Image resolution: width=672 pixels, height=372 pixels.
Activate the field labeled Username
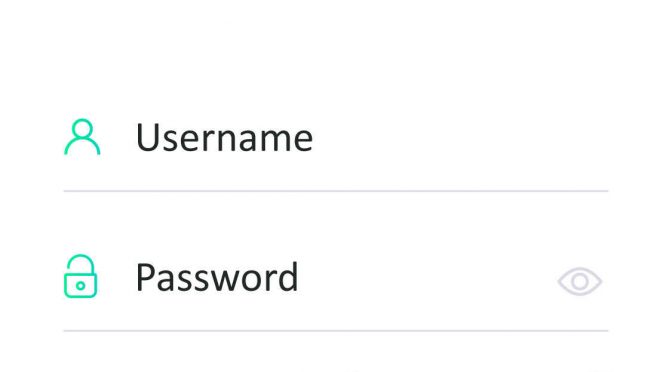(336, 138)
